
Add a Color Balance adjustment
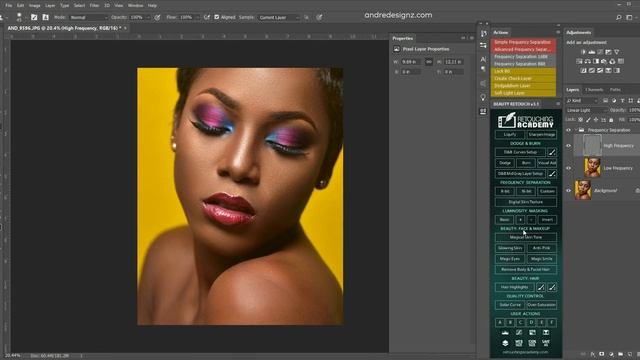(587, 61)
